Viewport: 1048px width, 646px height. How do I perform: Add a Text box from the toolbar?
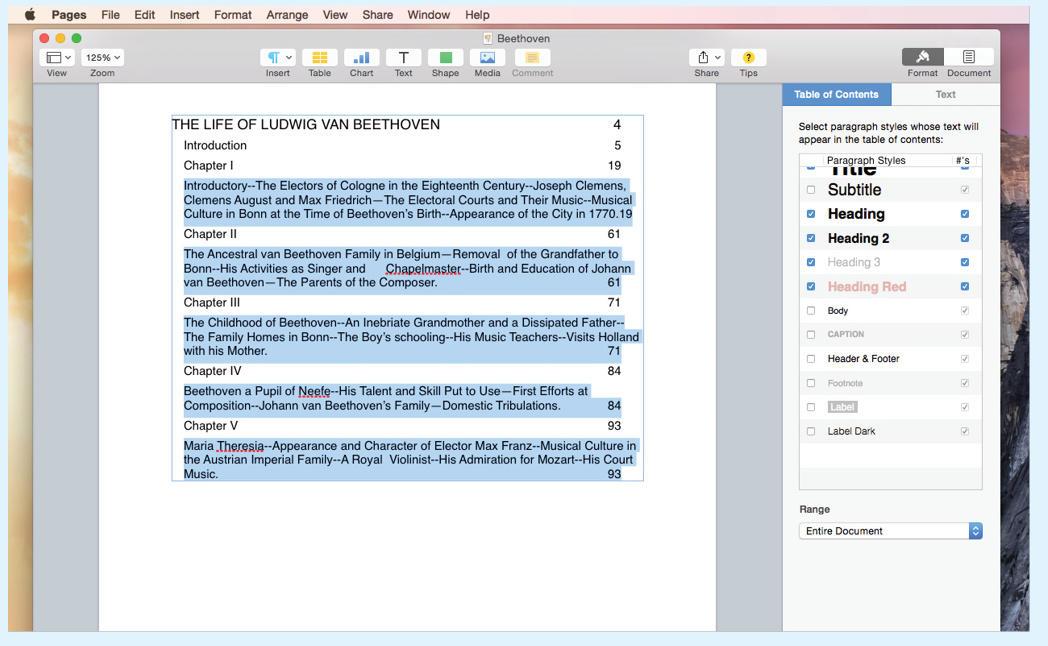pos(404,57)
